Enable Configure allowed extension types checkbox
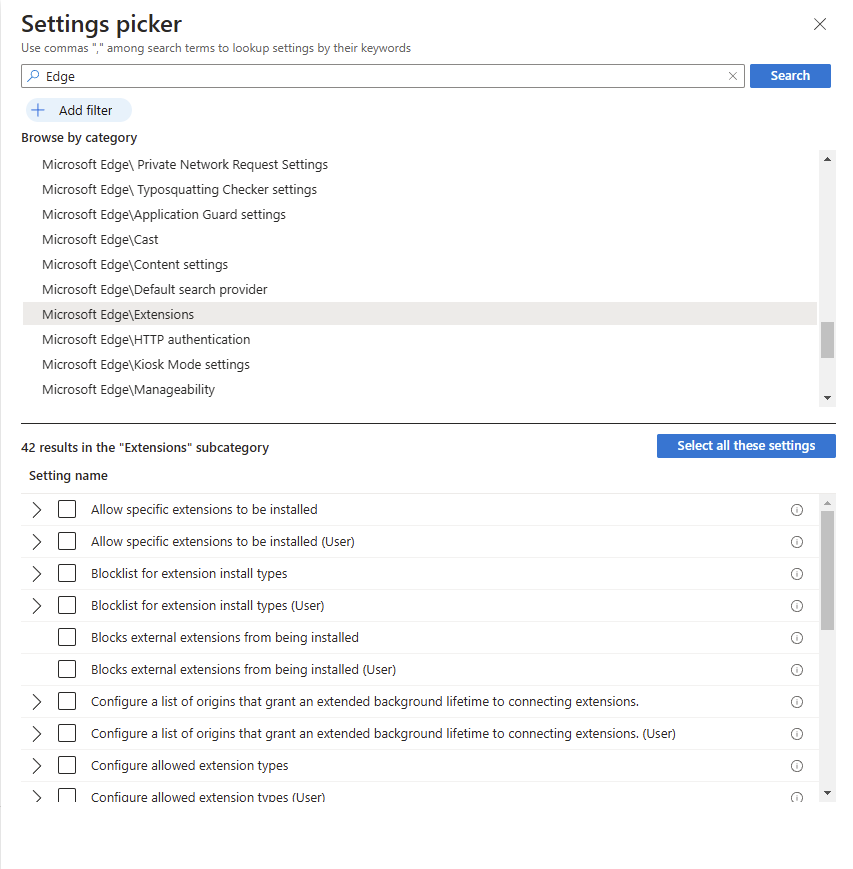 tap(67, 765)
